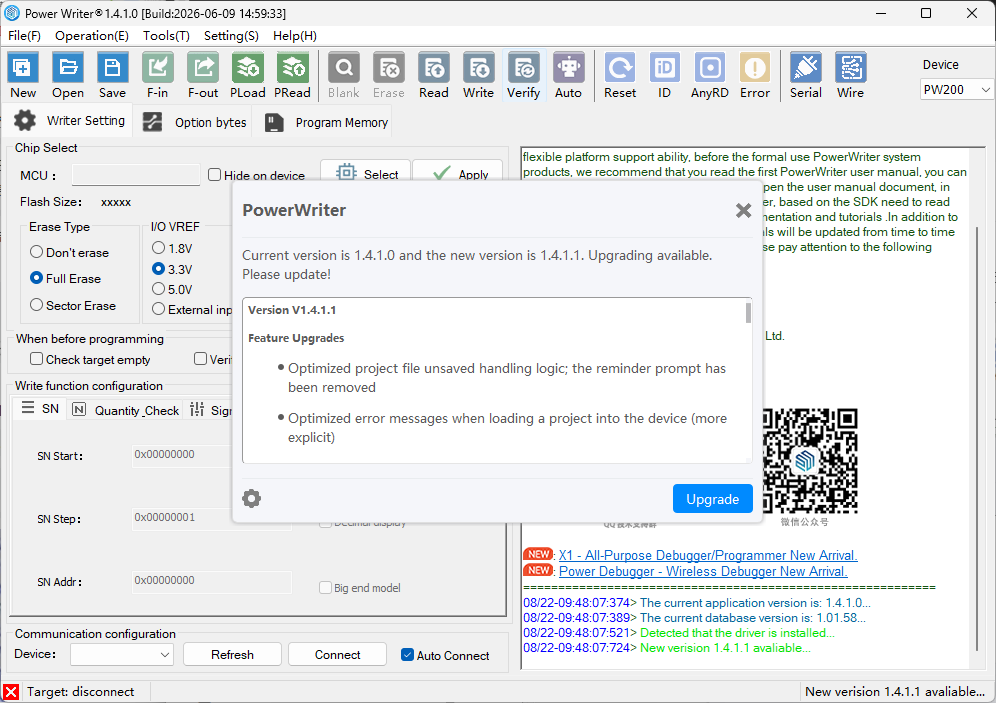
Task: Click the PRead toolbar icon
Action: click(x=292, y=75)
